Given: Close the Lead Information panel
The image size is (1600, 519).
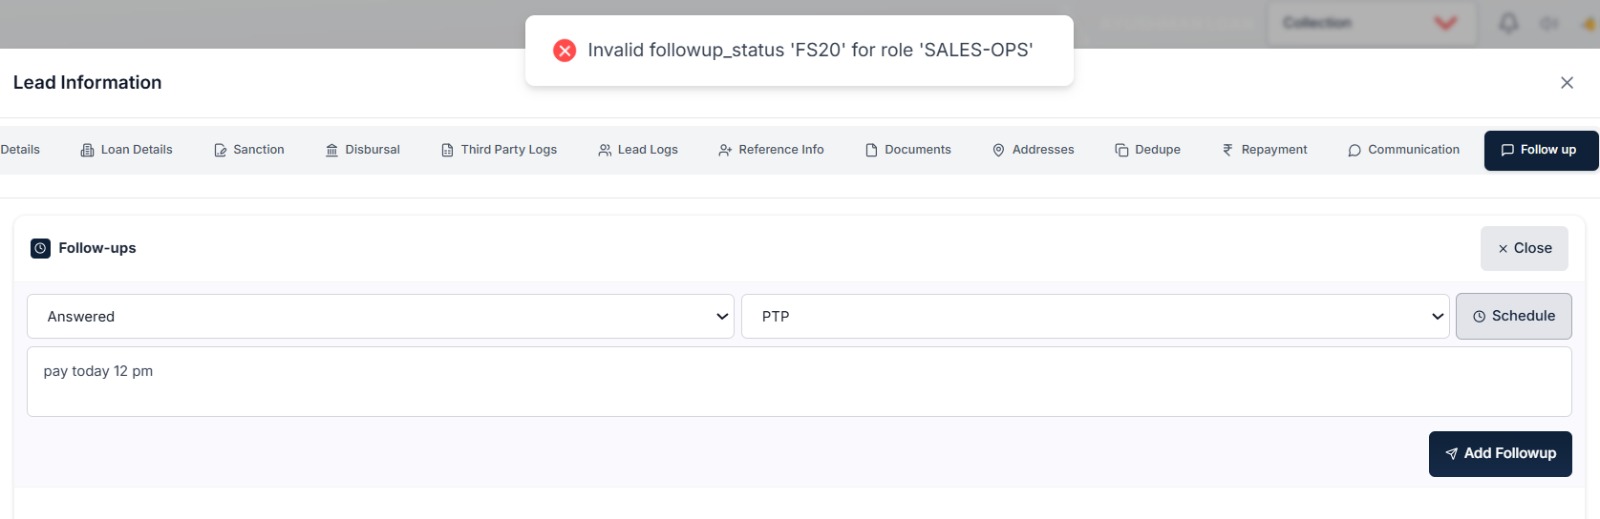Looking at the screenshot, I should [1567, 83].
